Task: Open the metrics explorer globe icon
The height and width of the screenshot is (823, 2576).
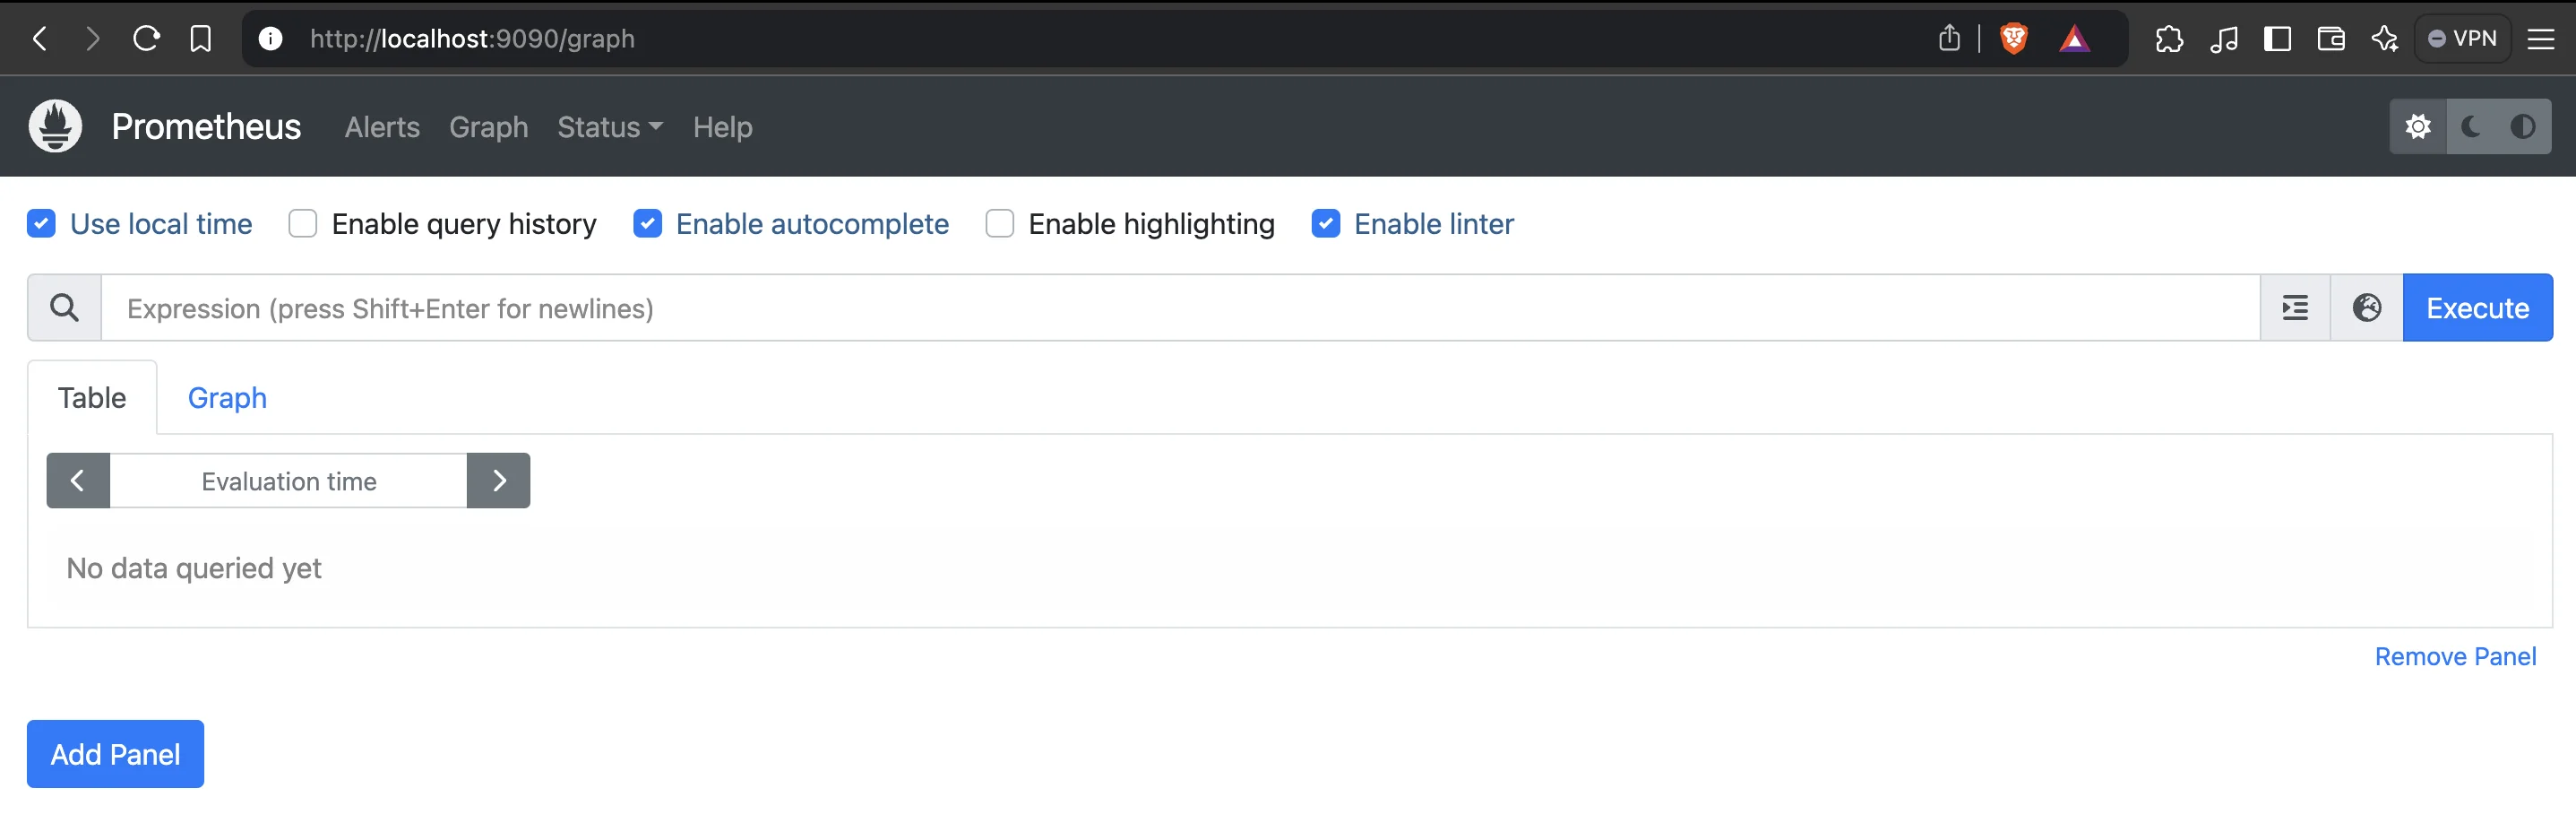Action: pyautogui.click(x=2366, y=308)
